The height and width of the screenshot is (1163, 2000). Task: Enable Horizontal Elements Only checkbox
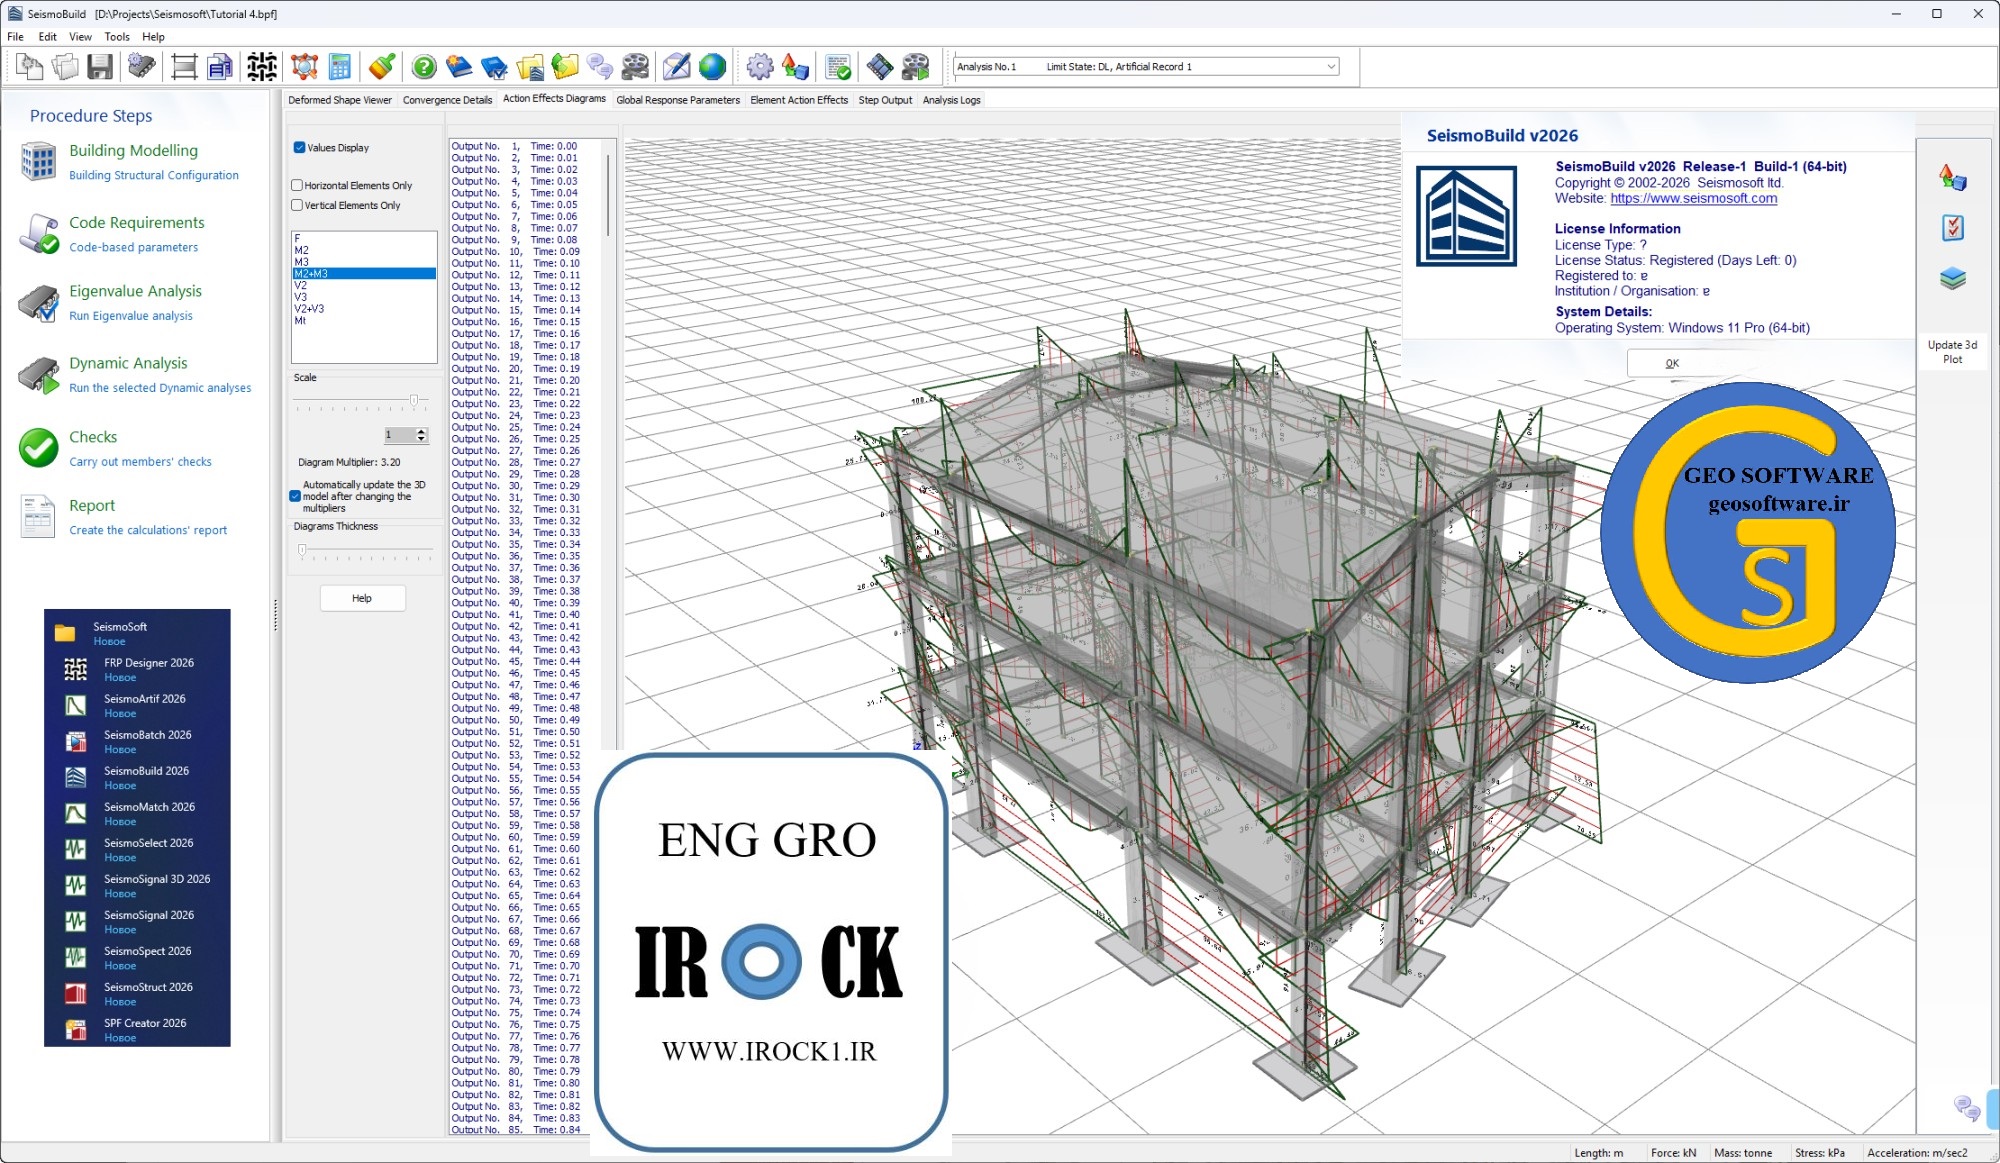[297, 186]
